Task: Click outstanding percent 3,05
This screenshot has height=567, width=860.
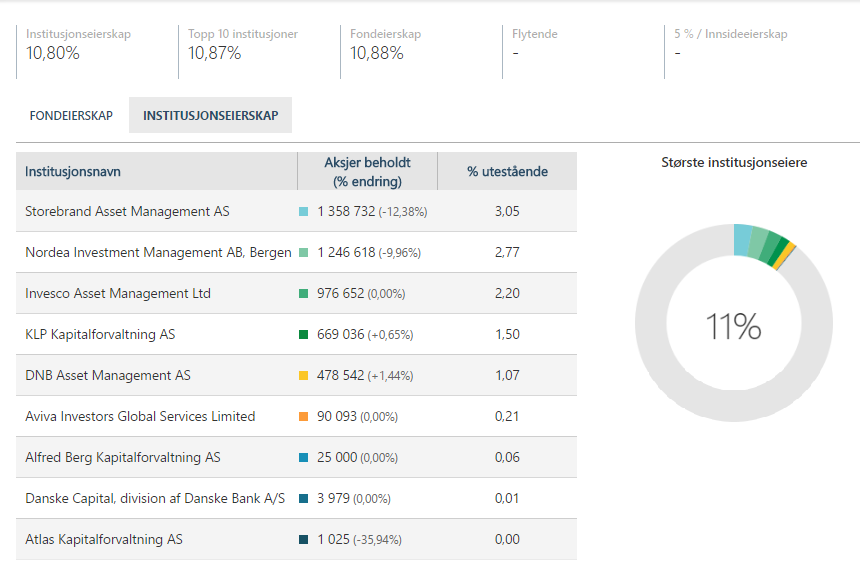Action: pyautogui.click(x=507, y=211)
